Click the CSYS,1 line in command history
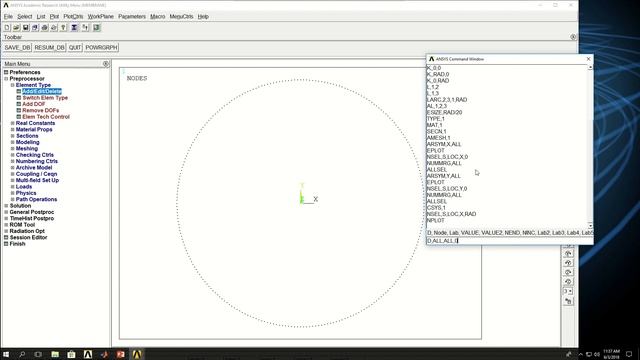The height and width of the screenshot is (360, 640). tap(436, 208)
